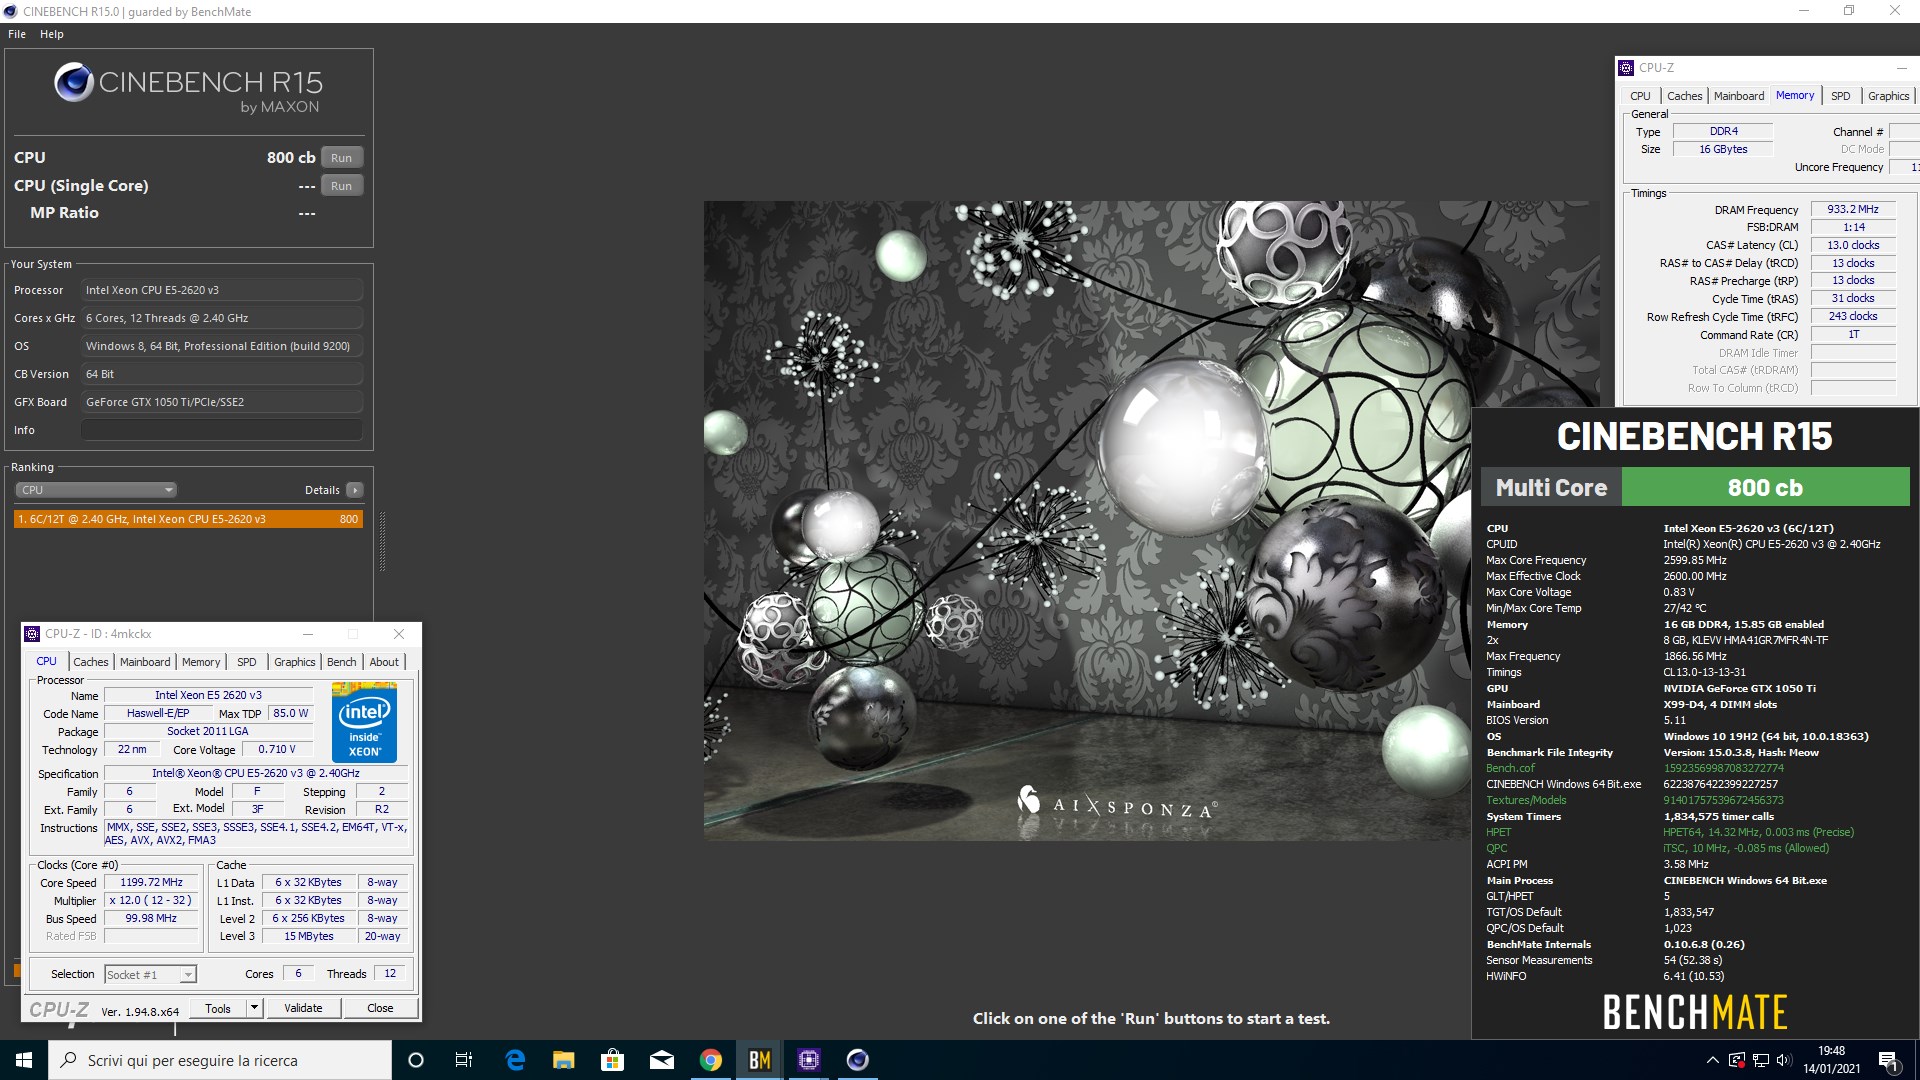The height and width of the screenshot is (1080, 1920).
Task: Open File Explorer from the taskbar
Action: coord(564,1060)
